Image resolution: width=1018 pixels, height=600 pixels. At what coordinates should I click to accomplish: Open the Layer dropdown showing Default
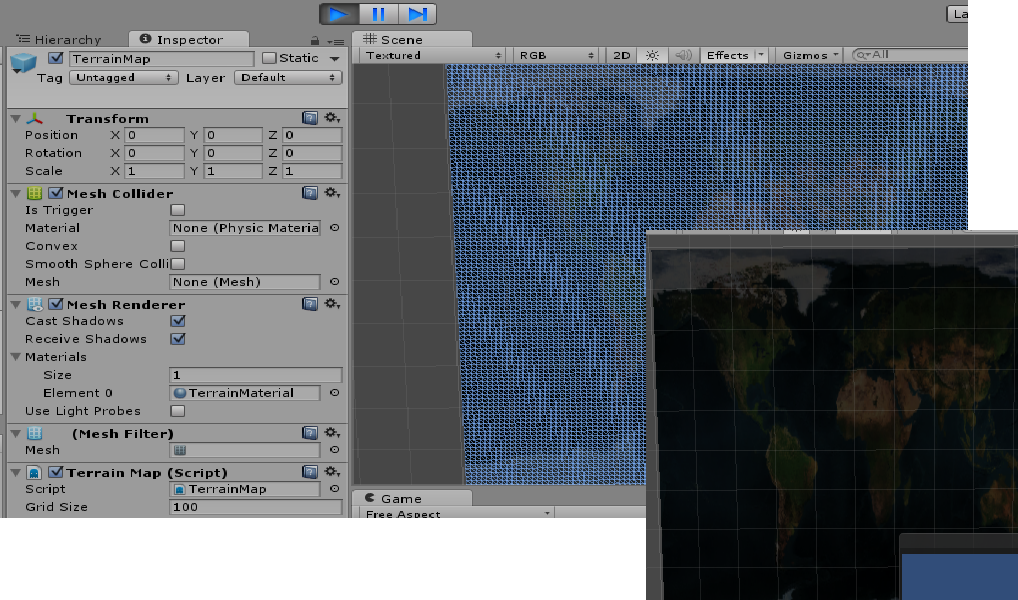[287, 77]
